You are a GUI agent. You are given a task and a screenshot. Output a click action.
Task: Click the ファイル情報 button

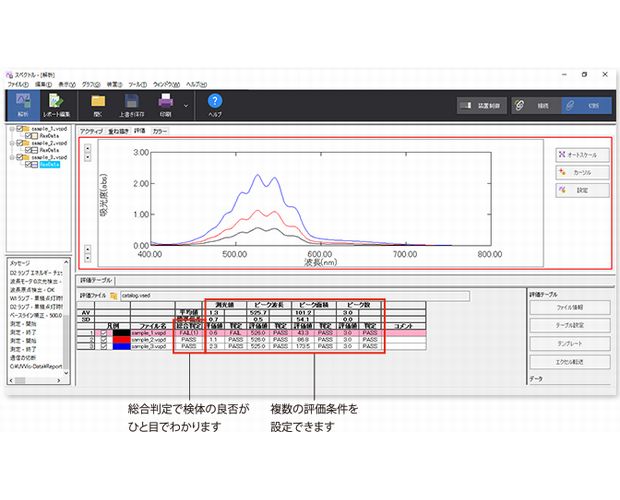click(570, 308)
